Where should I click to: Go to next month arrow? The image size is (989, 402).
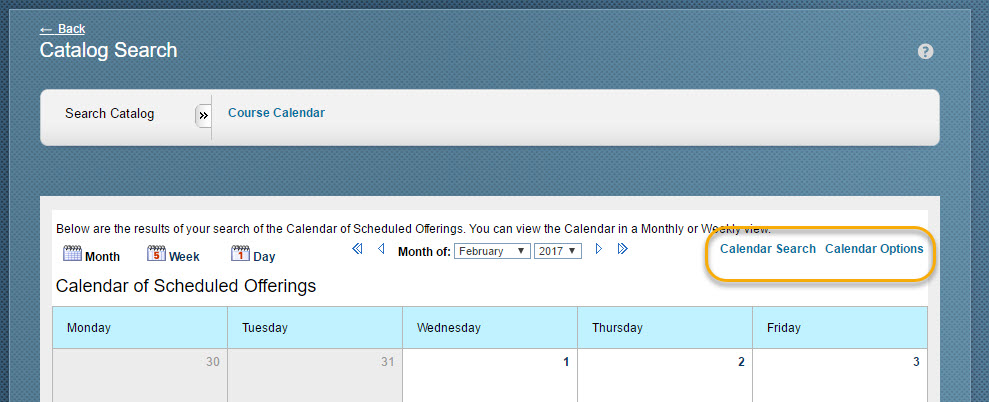click(x=599, y=249)
